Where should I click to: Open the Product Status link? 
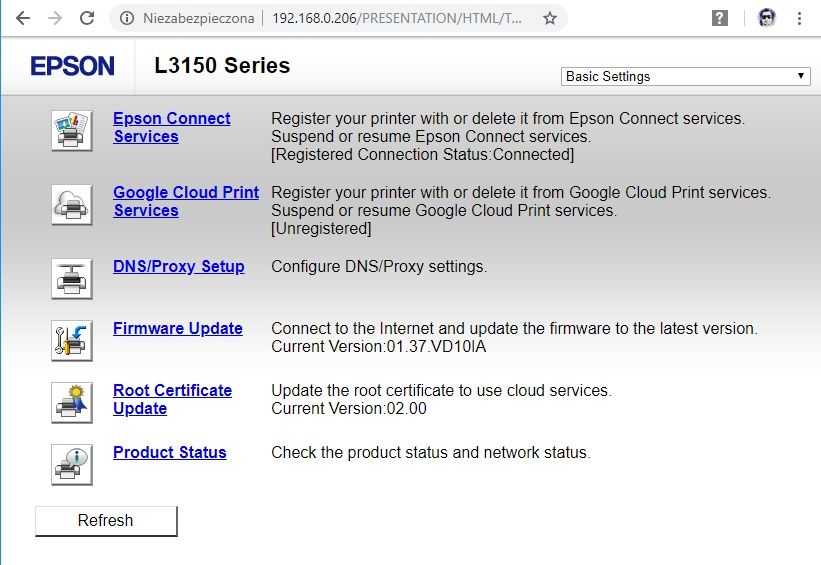170,452
